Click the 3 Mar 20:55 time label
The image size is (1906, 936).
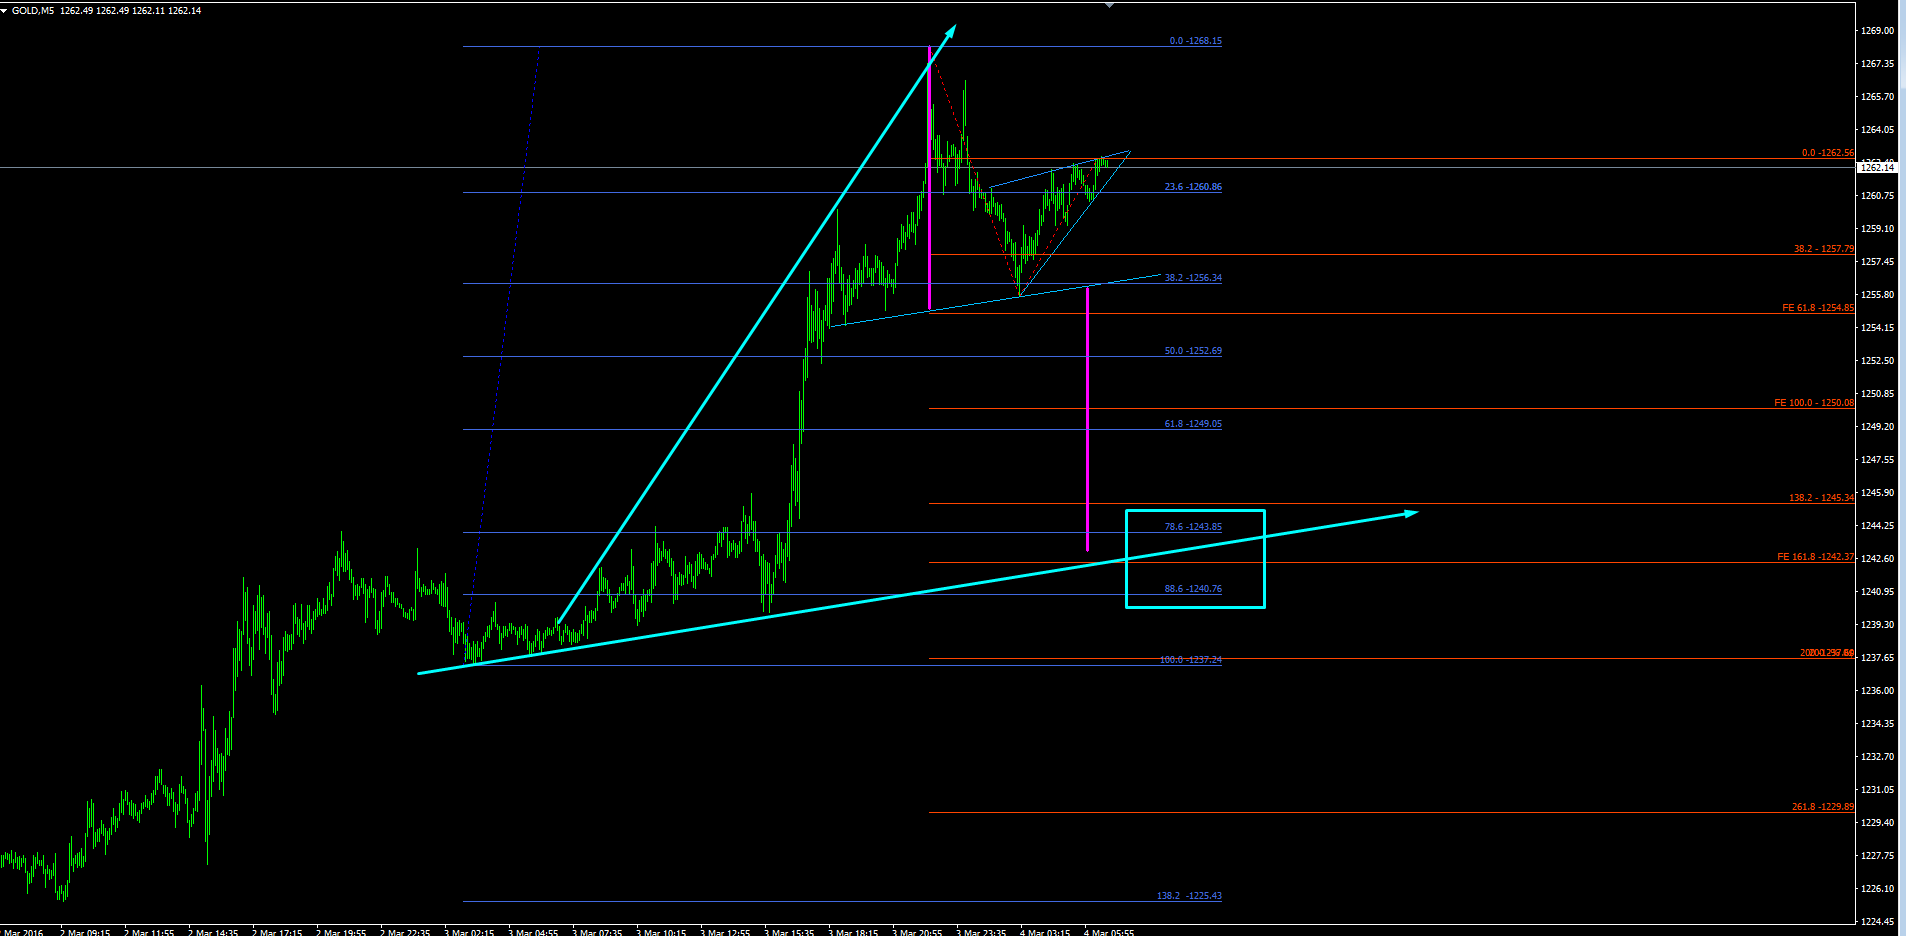coord(917,932)
